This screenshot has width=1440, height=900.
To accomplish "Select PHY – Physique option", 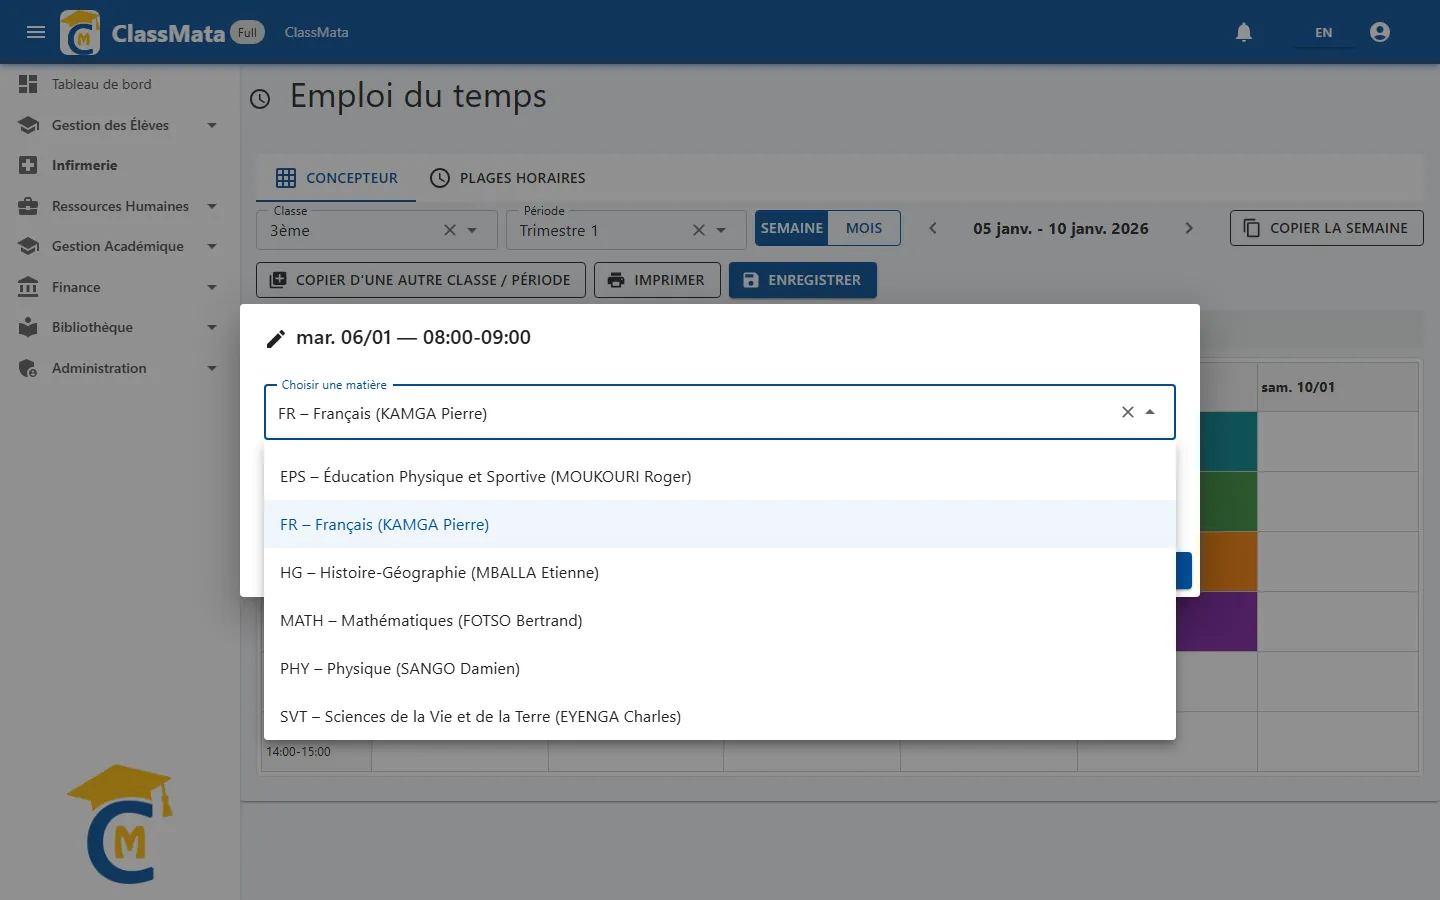I will 720,668.
